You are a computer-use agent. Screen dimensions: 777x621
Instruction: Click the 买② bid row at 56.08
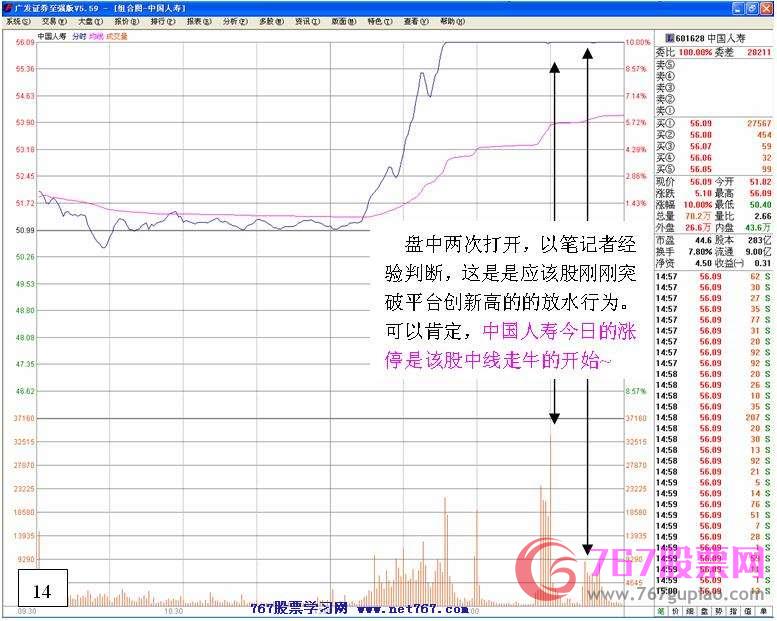(x=714, y=135)
